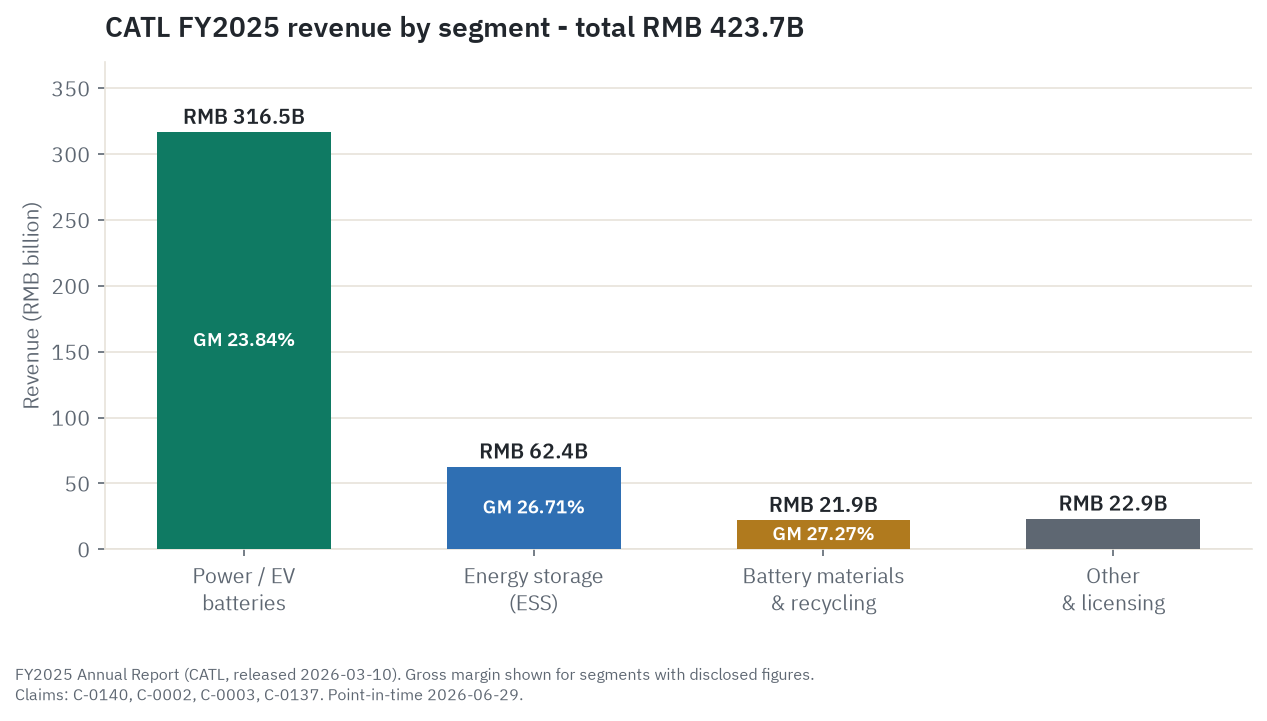Click the 0 y-axis tick label
The image size is (1267, 721).
(84, 550)
